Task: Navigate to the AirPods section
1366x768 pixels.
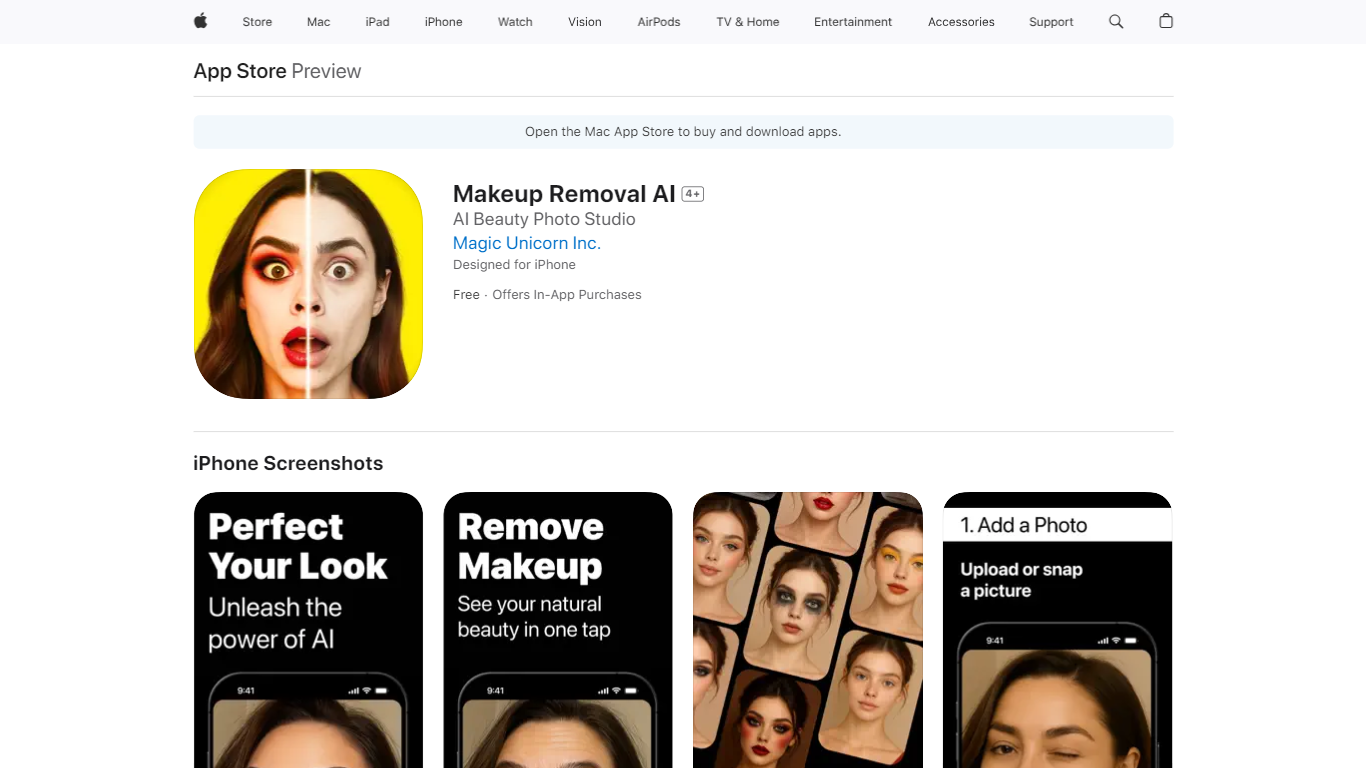Action: point(658,22)
